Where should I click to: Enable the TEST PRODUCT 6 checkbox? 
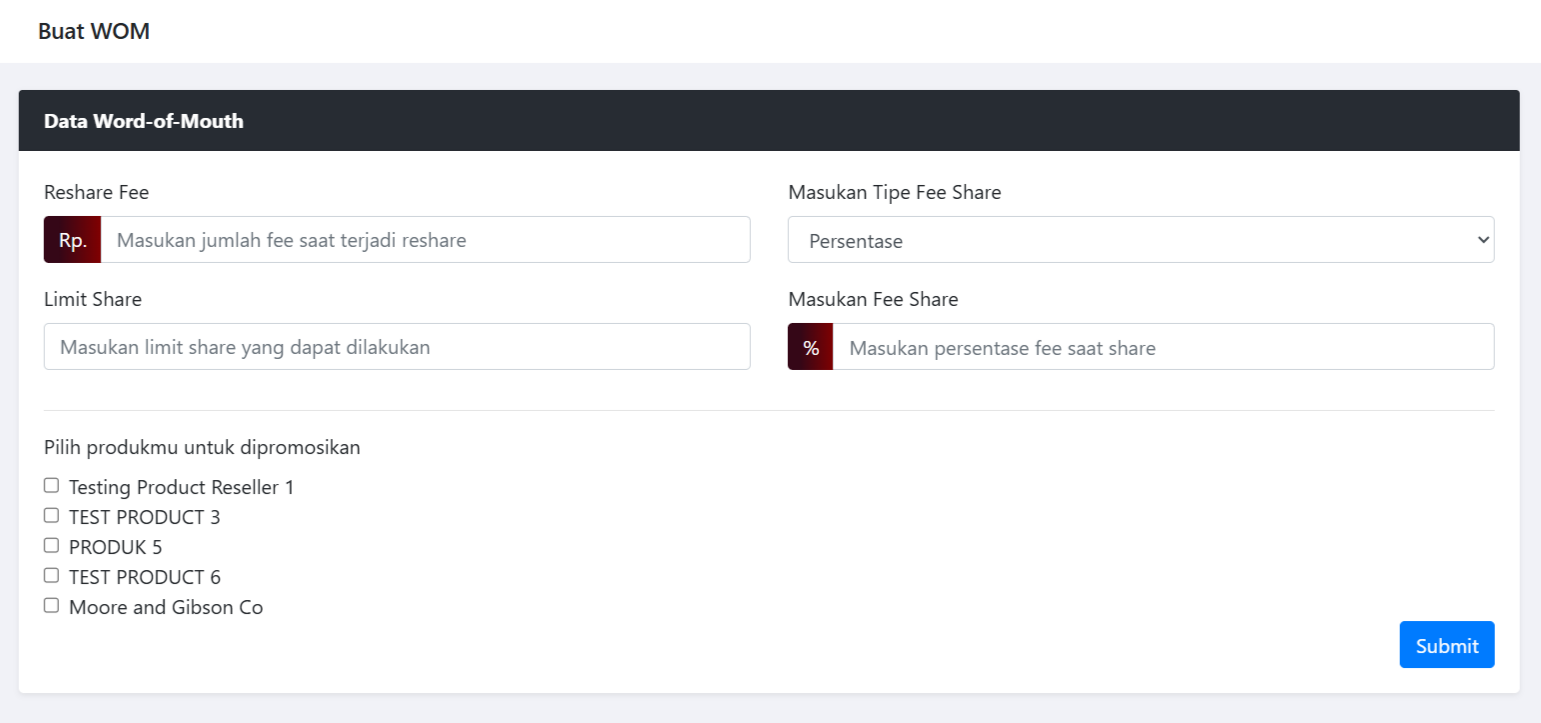click(x=52, y=576)
